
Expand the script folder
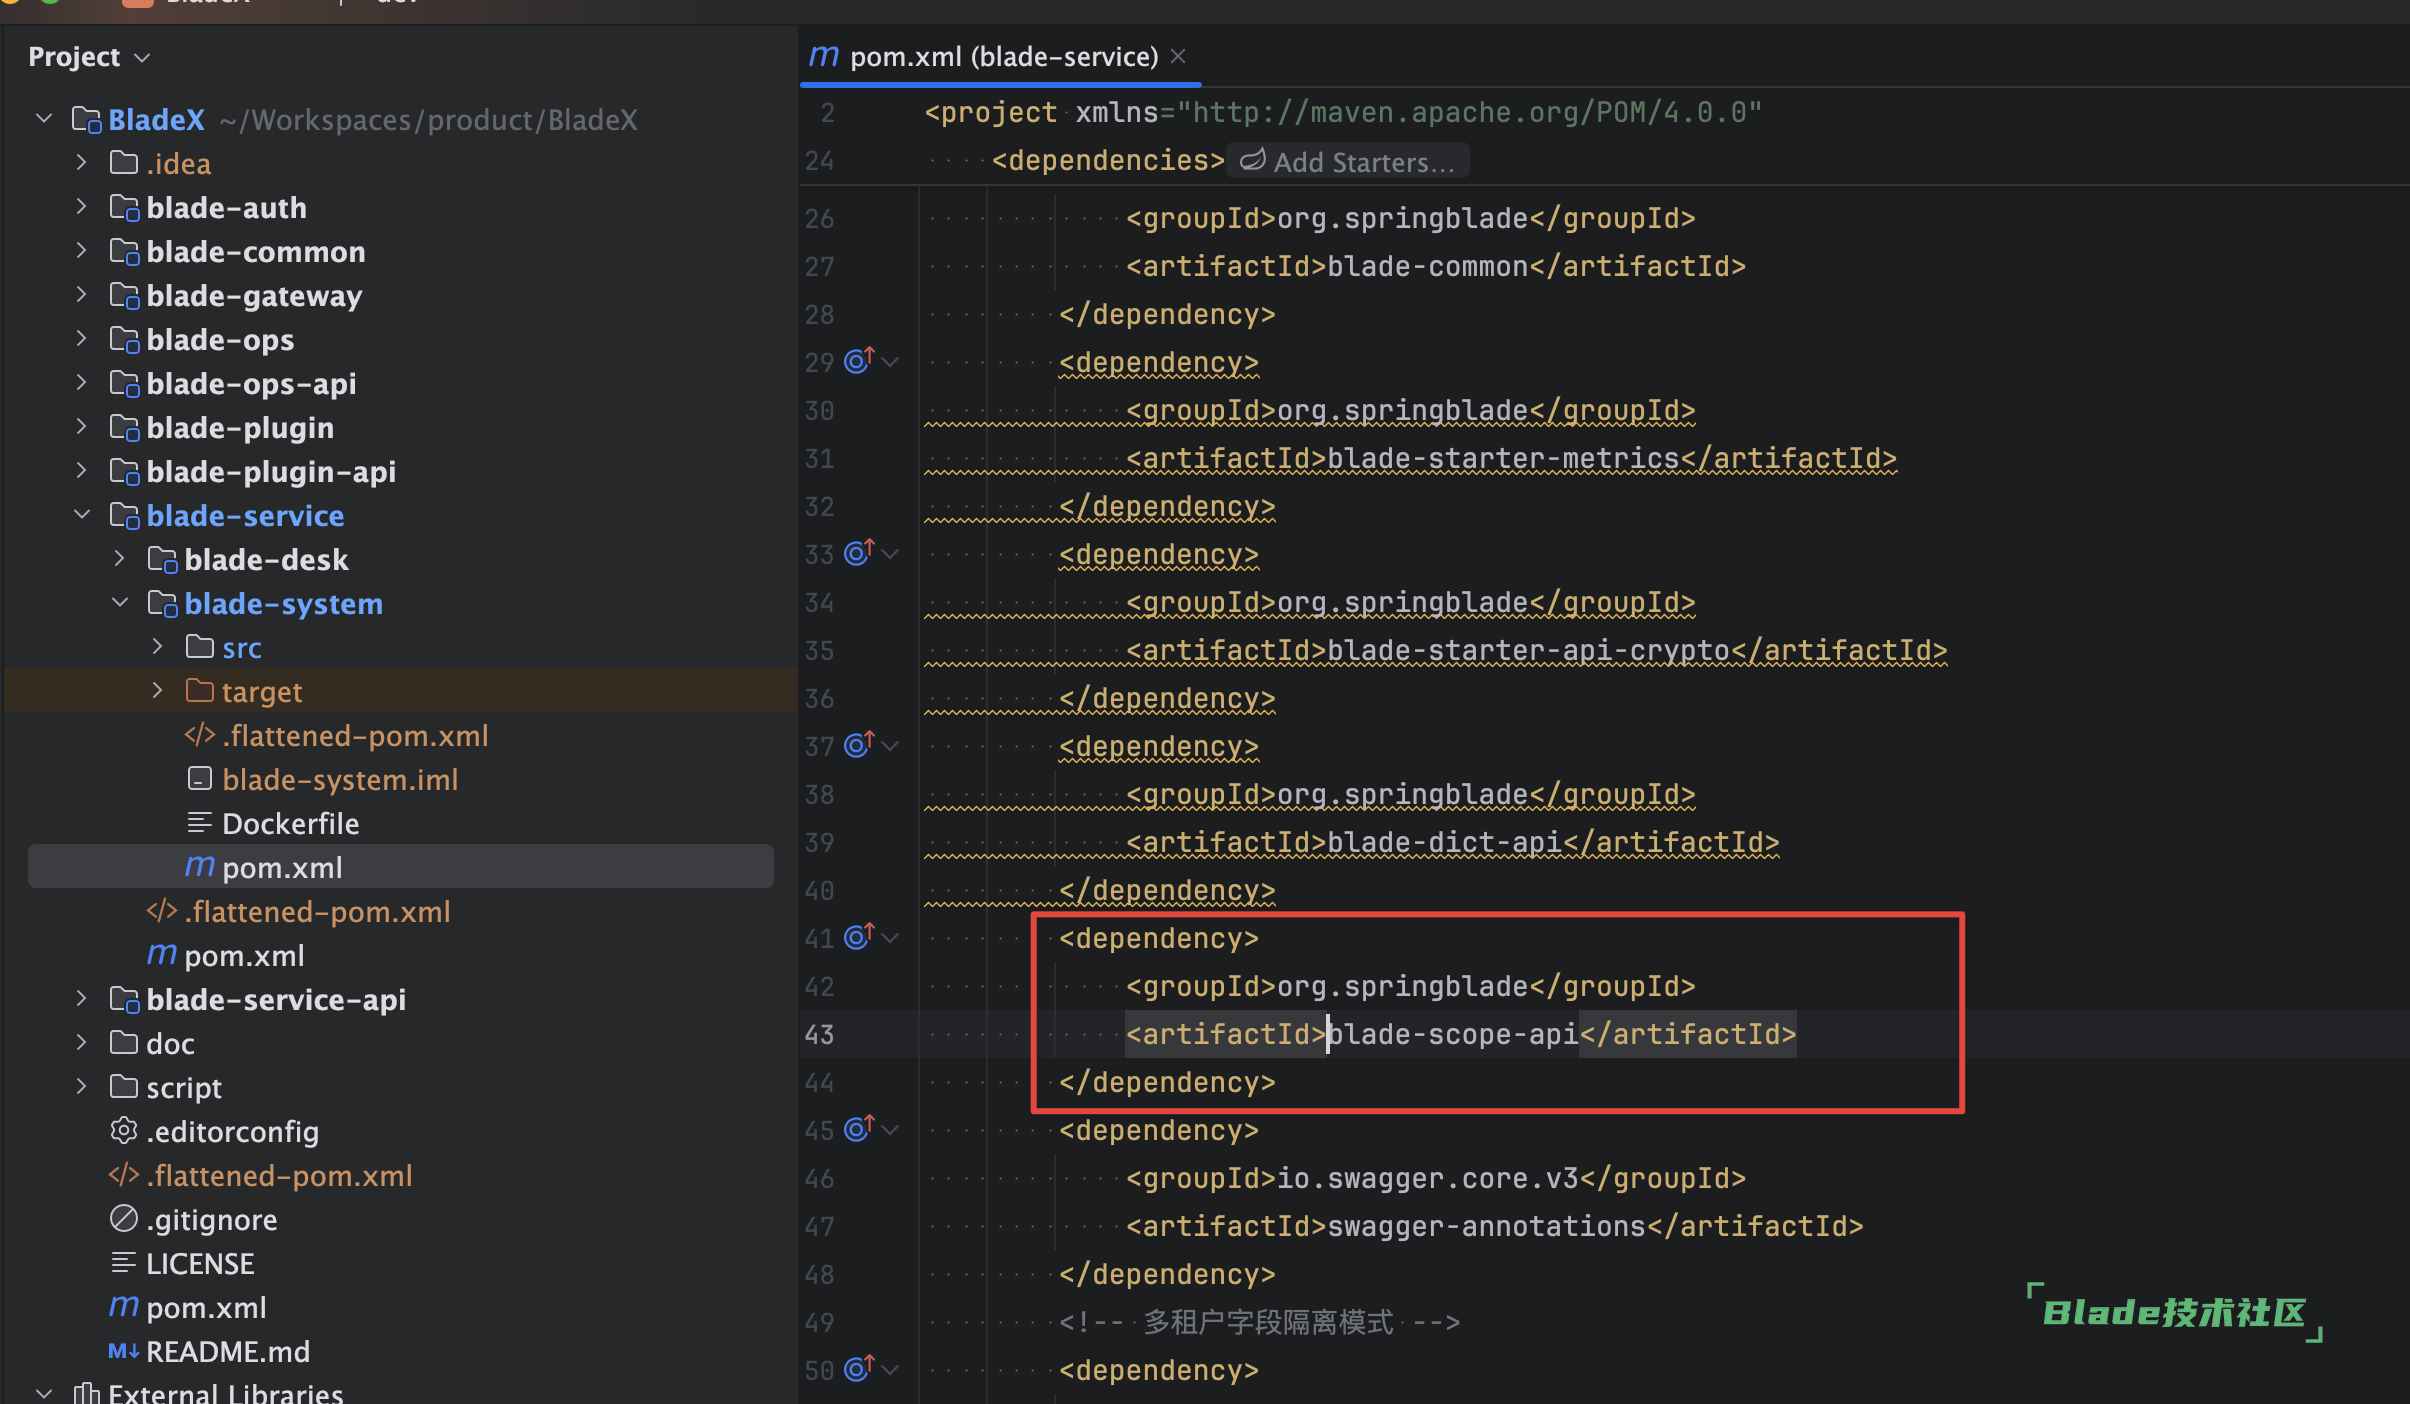click(82, 1087)
